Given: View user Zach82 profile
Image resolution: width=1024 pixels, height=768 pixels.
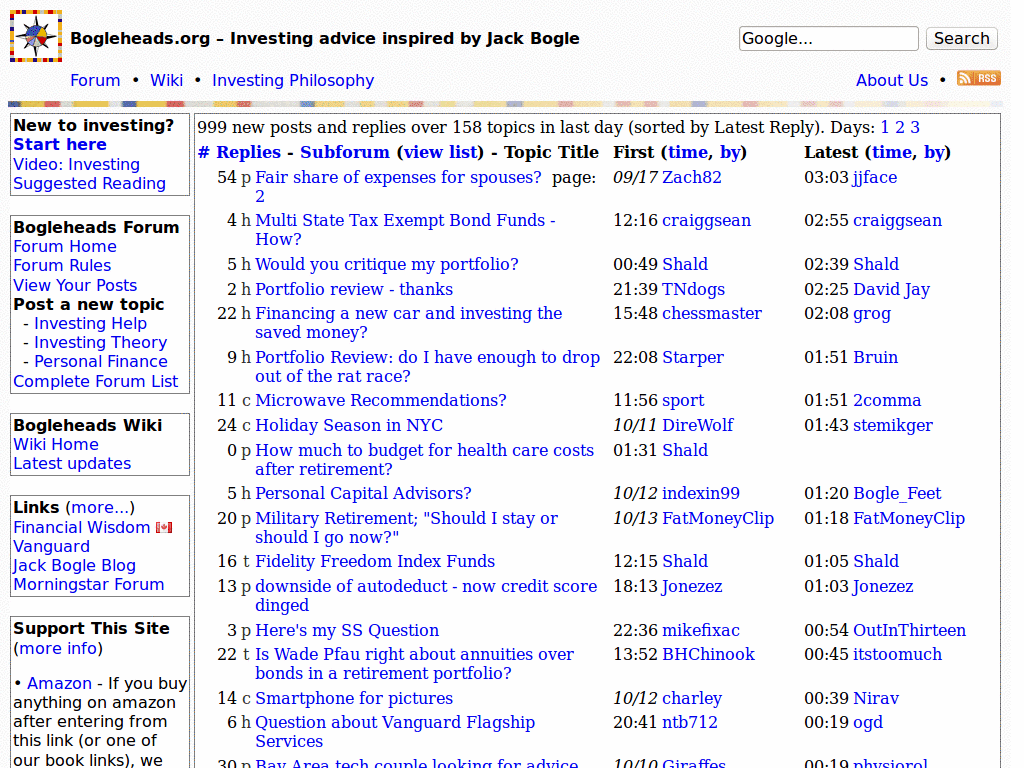Looking at the screenshot, I should [x=692, y=177].
